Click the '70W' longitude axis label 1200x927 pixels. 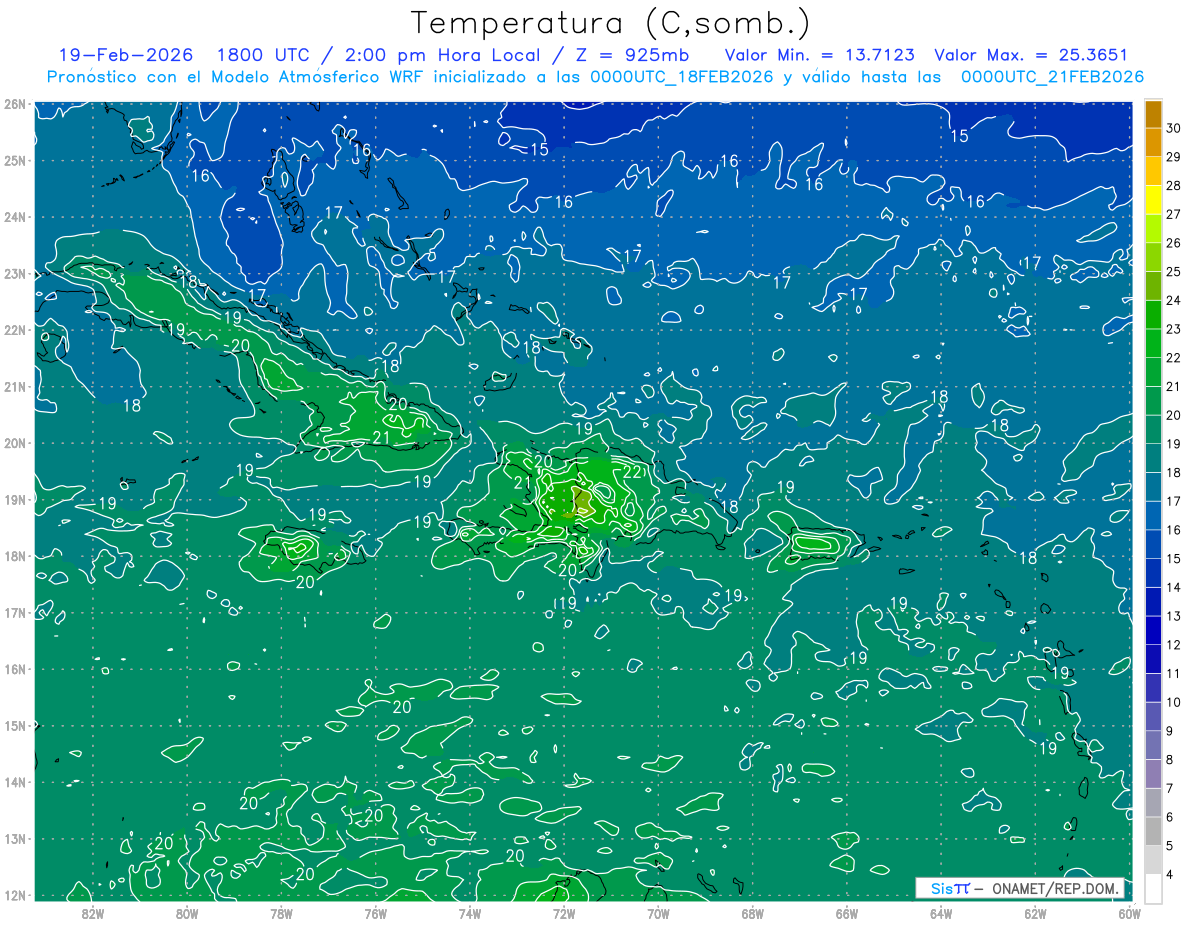pyautogui.click(x=658, y=913)
